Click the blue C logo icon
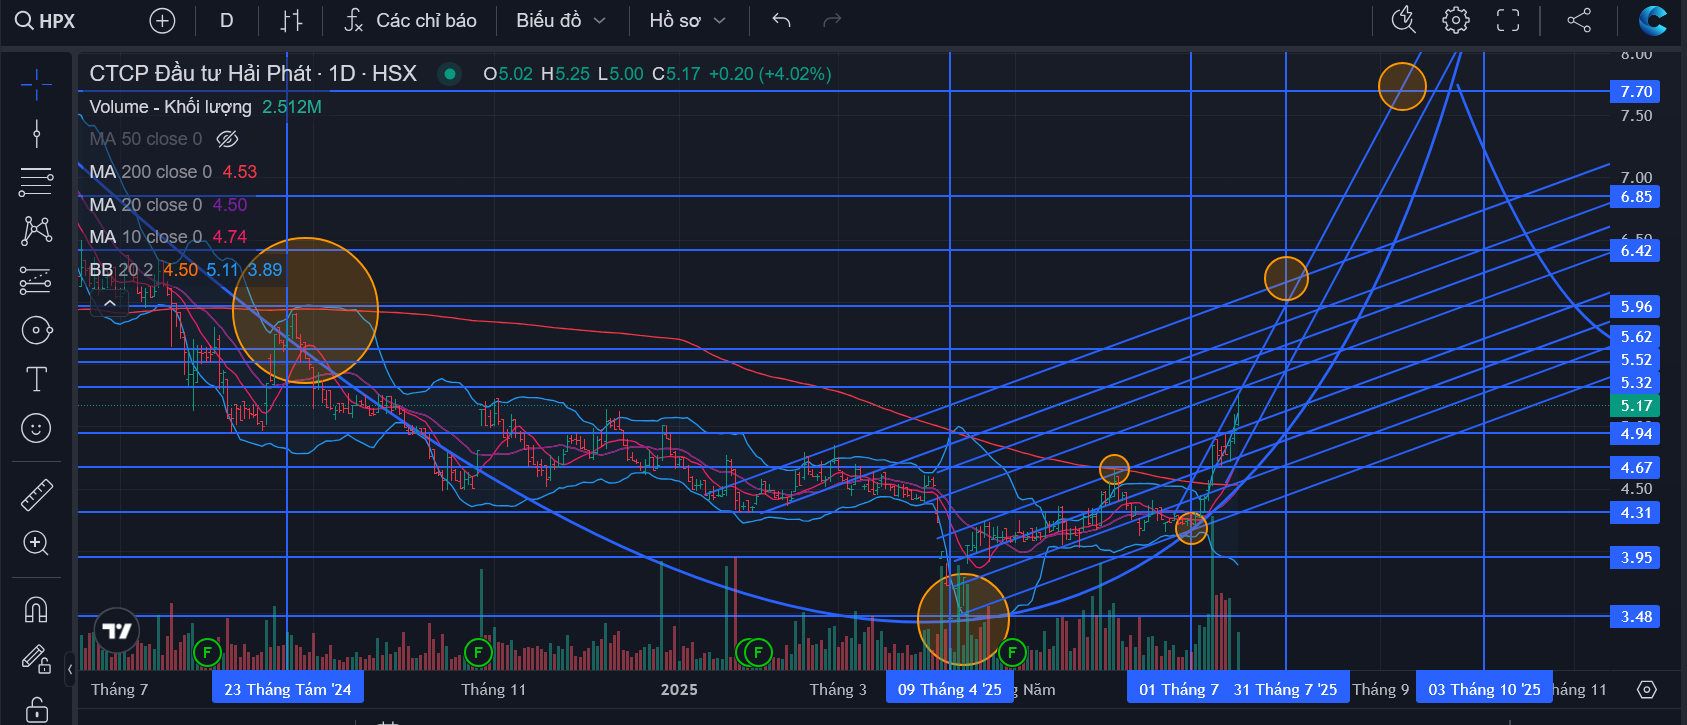 coord(1653,20)
